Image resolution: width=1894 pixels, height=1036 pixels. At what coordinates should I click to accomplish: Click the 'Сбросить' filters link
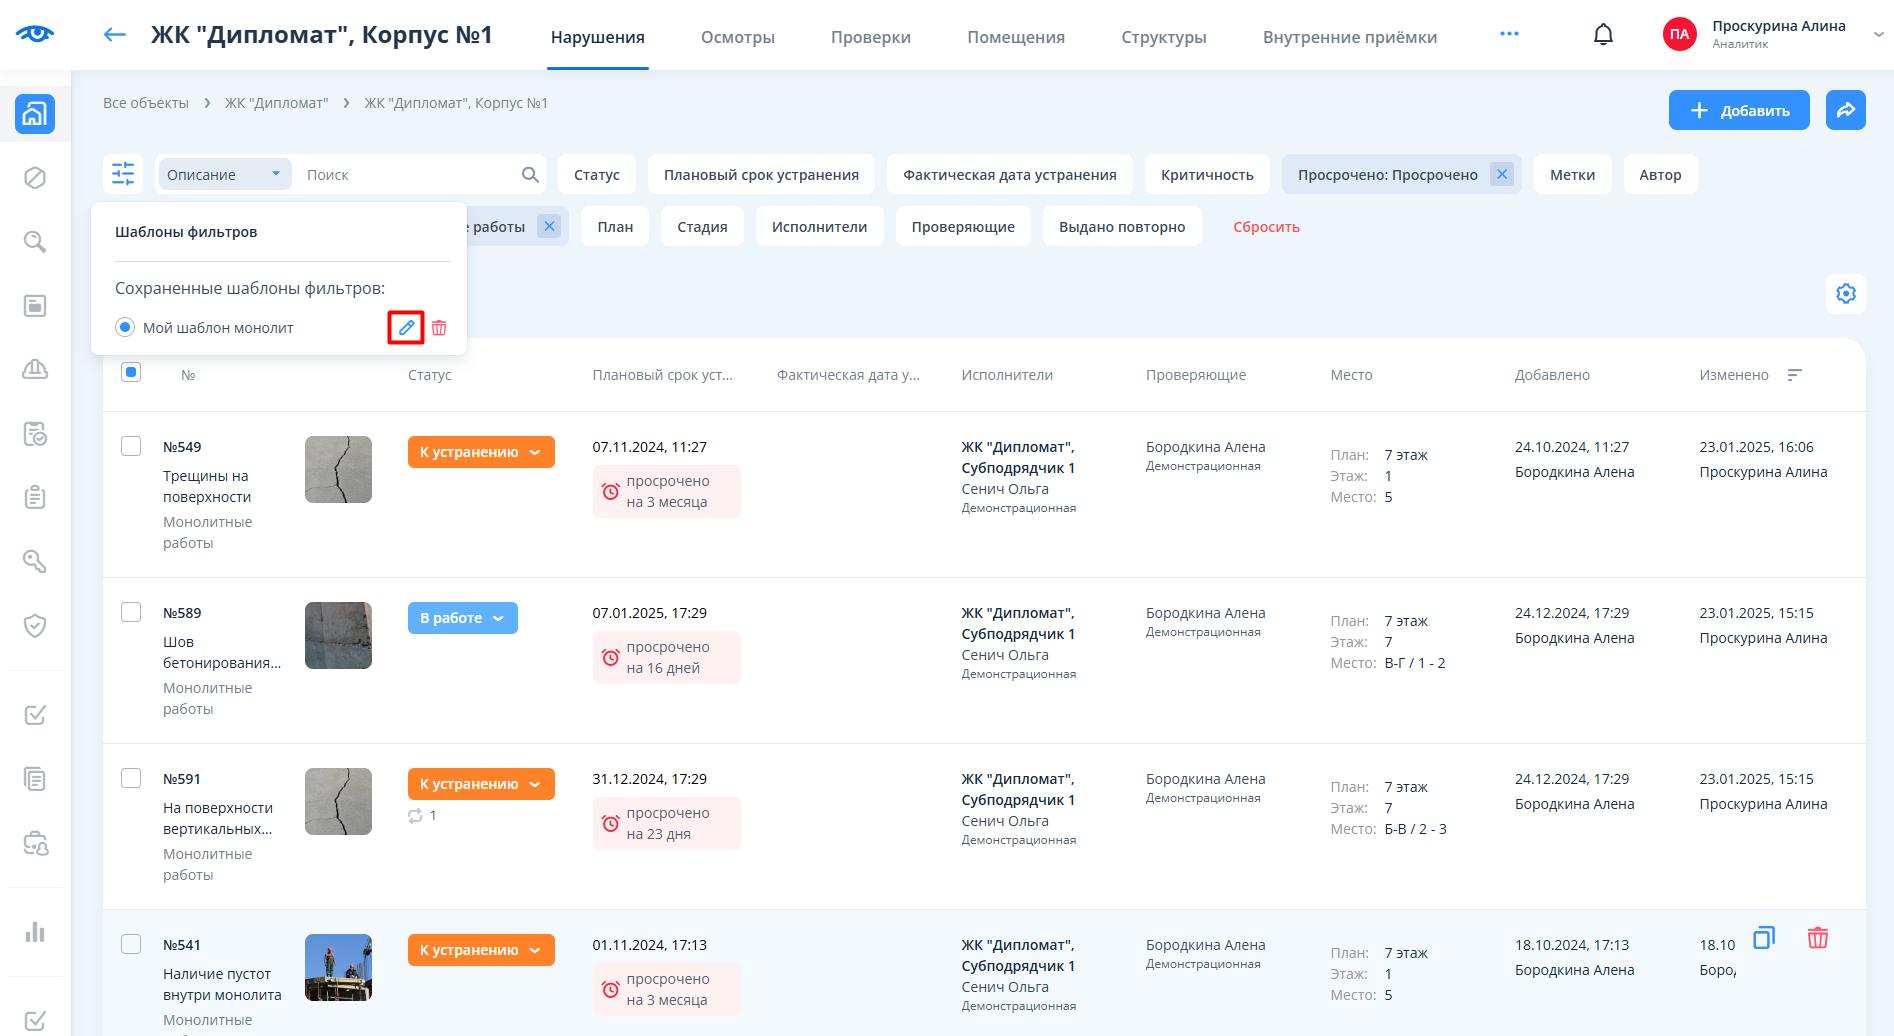pyautogui.click(x=1266, y=227)
